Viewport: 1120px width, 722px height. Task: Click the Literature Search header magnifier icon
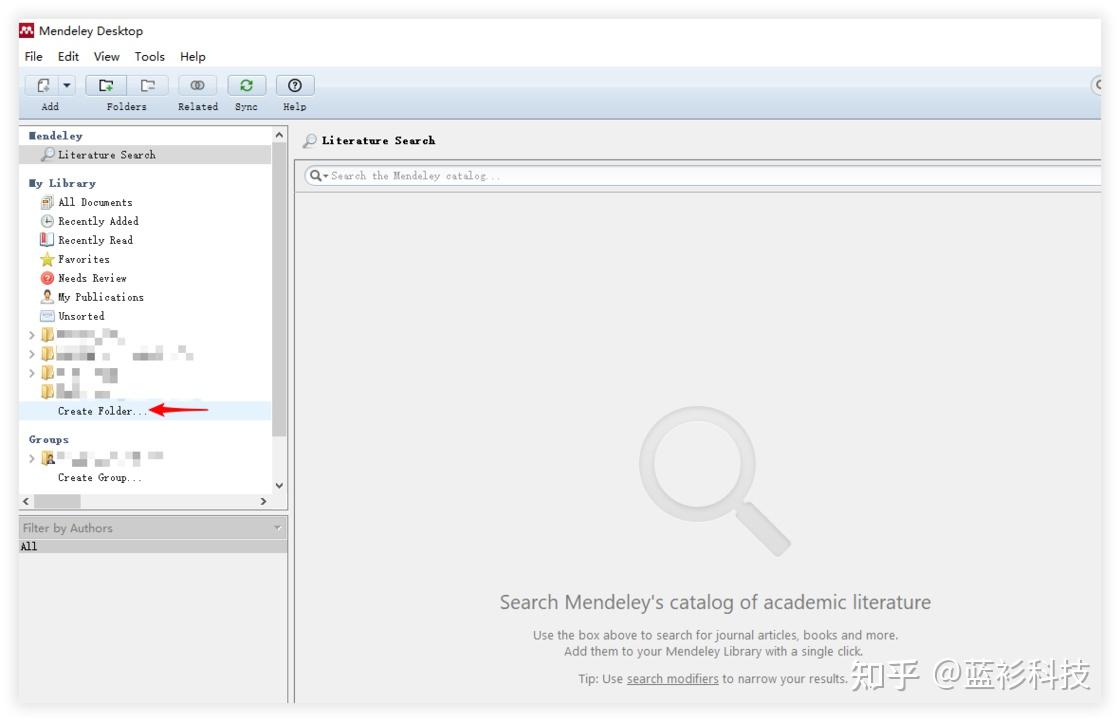309,141
